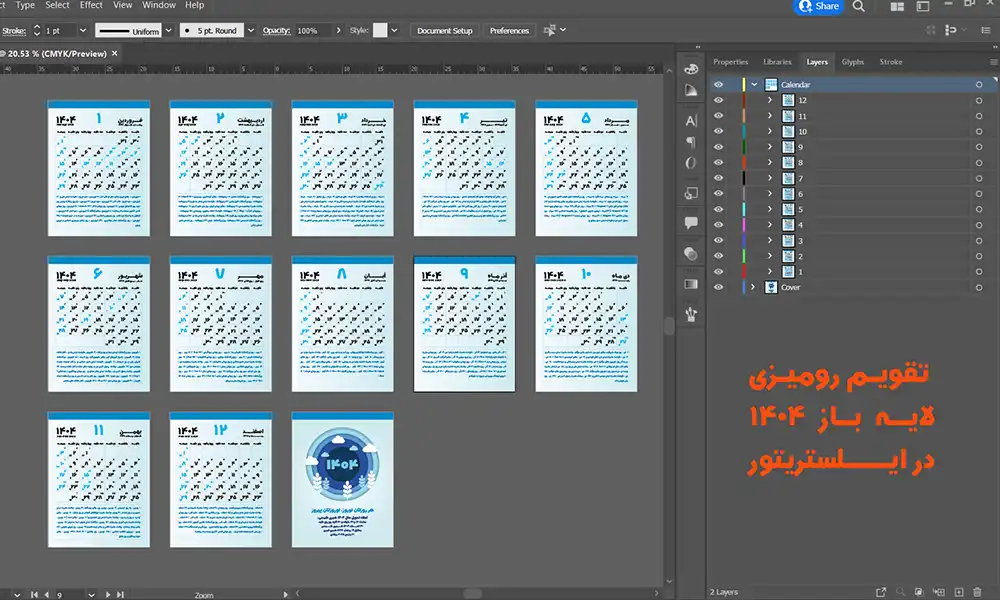Open the Pathfinder panel icon

tap(691, 193)
